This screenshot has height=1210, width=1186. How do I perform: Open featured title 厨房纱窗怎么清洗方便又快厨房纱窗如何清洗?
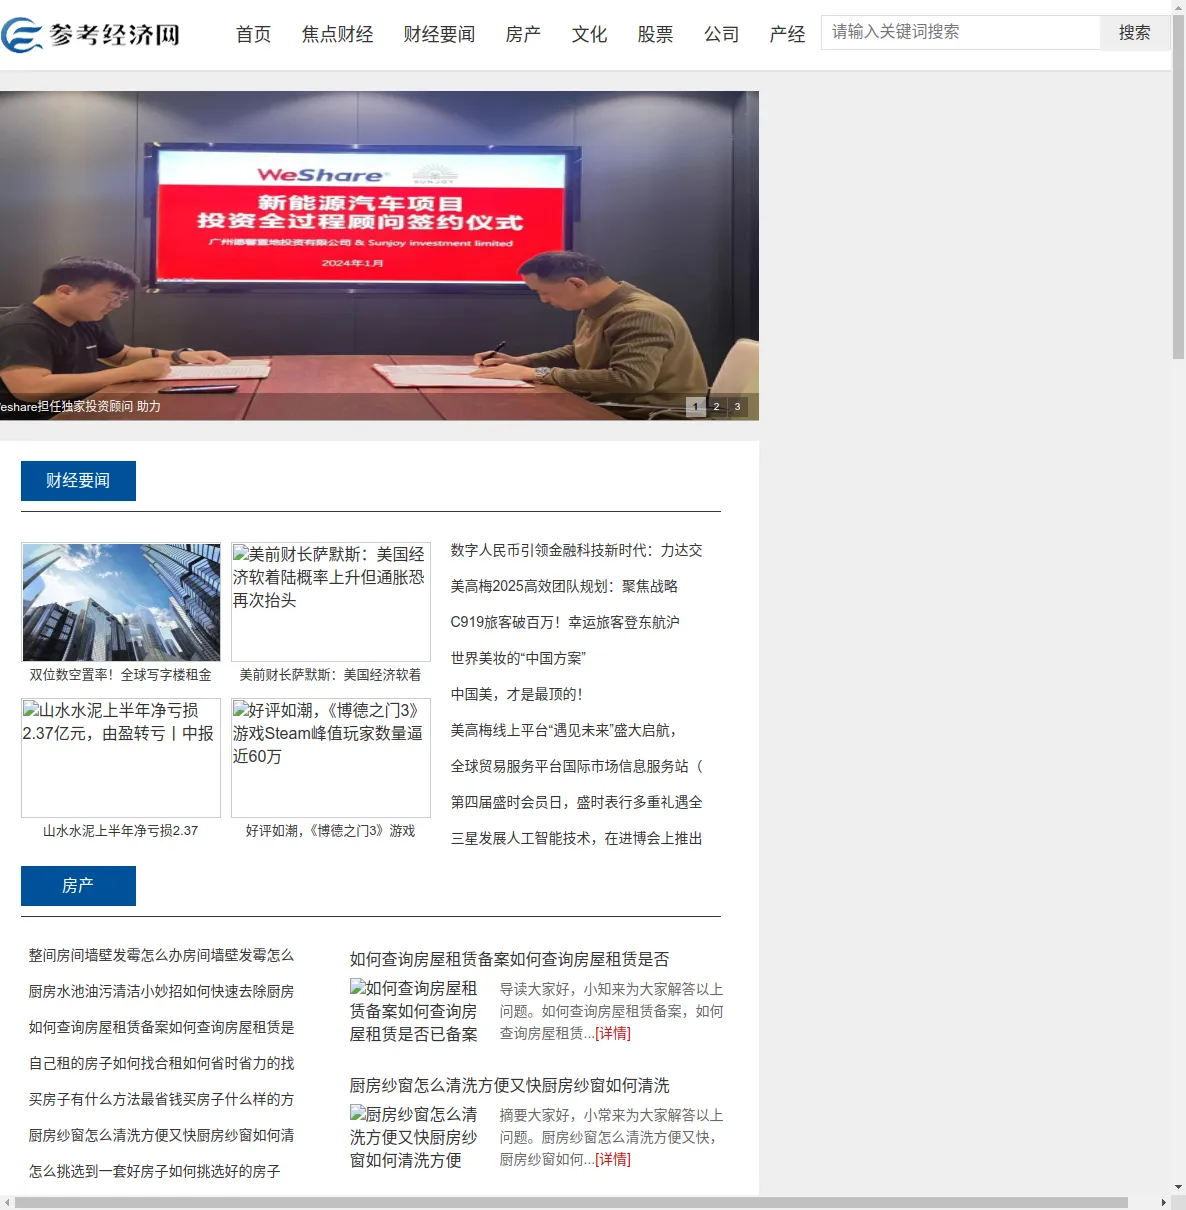(x=510, y=1085)
